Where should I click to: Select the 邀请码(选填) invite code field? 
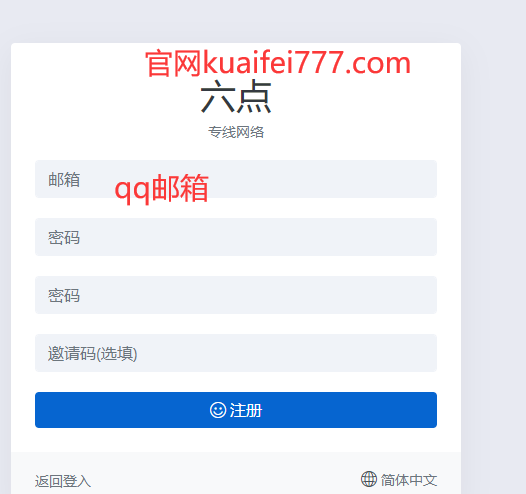coord(236,353)
